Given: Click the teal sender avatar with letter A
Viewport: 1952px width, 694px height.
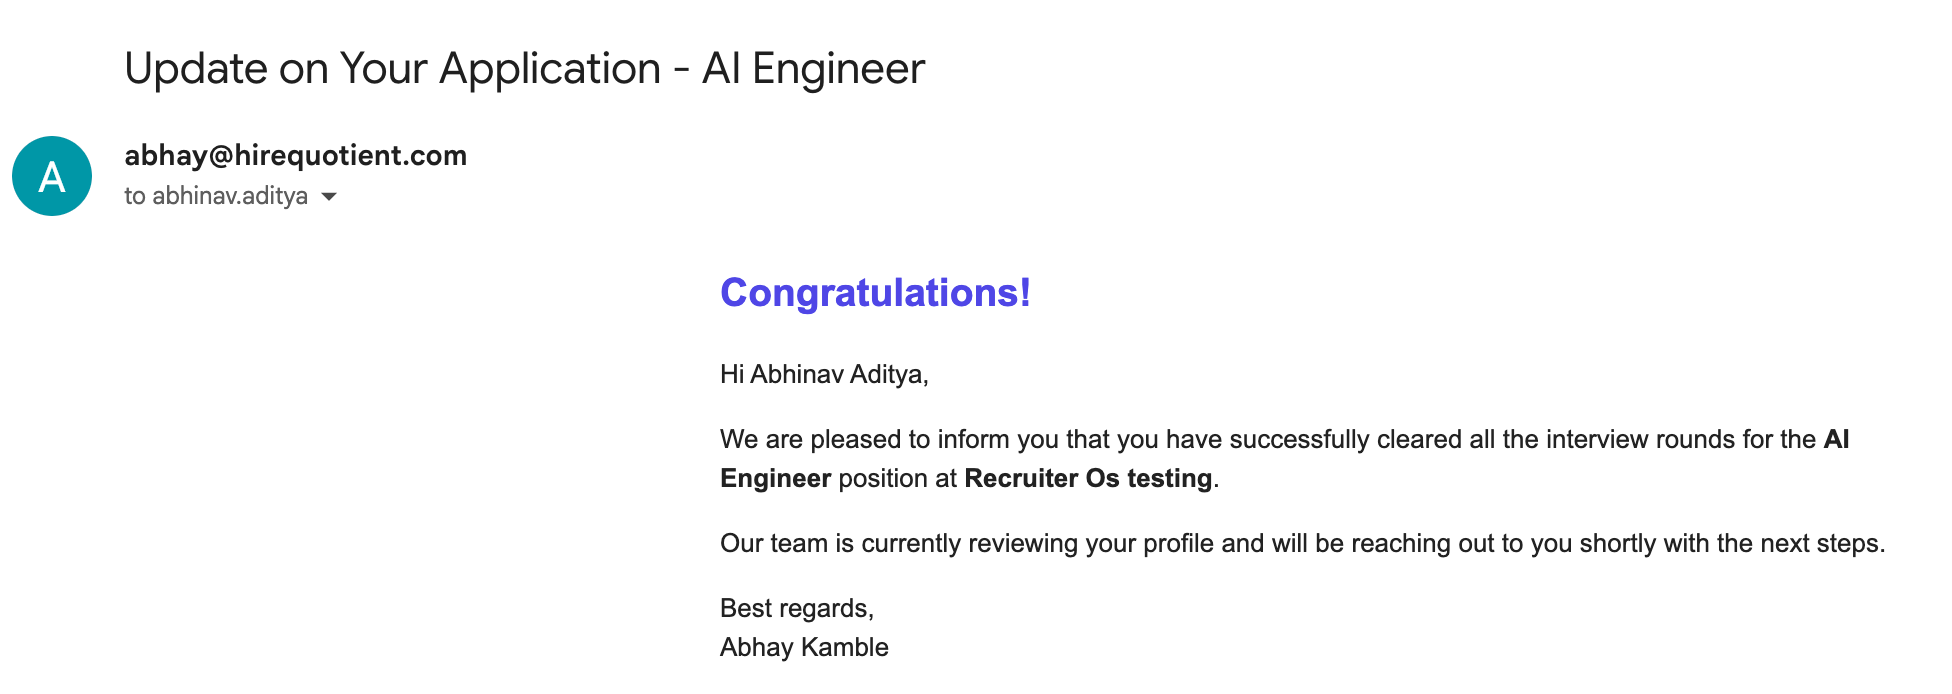Looking at the screenshot, I should point(52,176).
